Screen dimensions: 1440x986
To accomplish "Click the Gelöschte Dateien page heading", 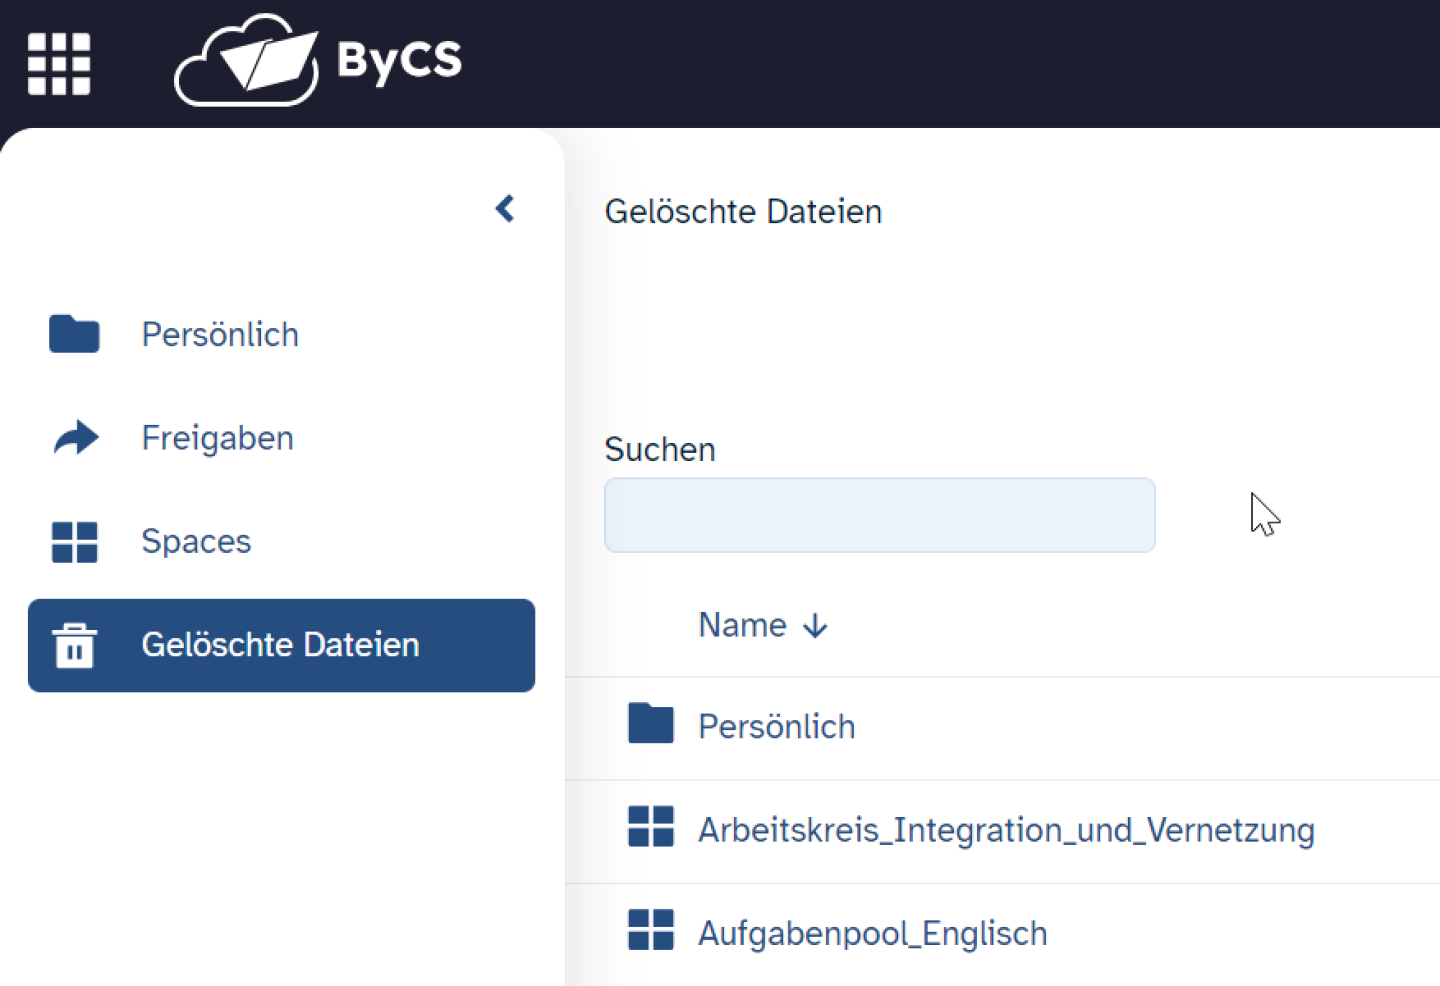I will coord(743,211).
